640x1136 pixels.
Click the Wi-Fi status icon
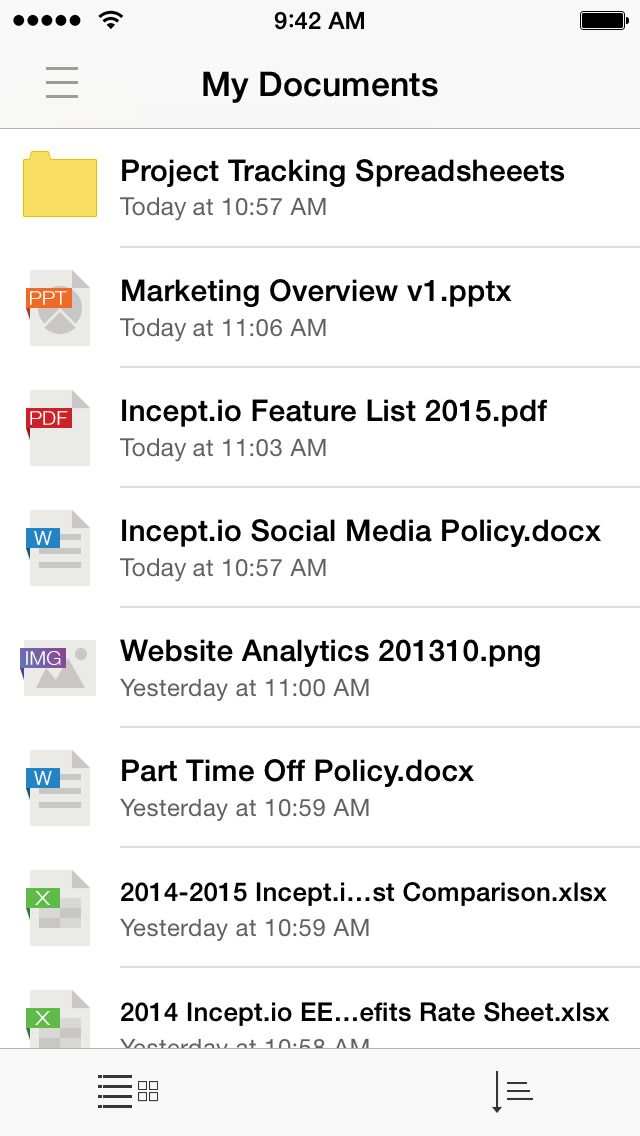[112, 19]
